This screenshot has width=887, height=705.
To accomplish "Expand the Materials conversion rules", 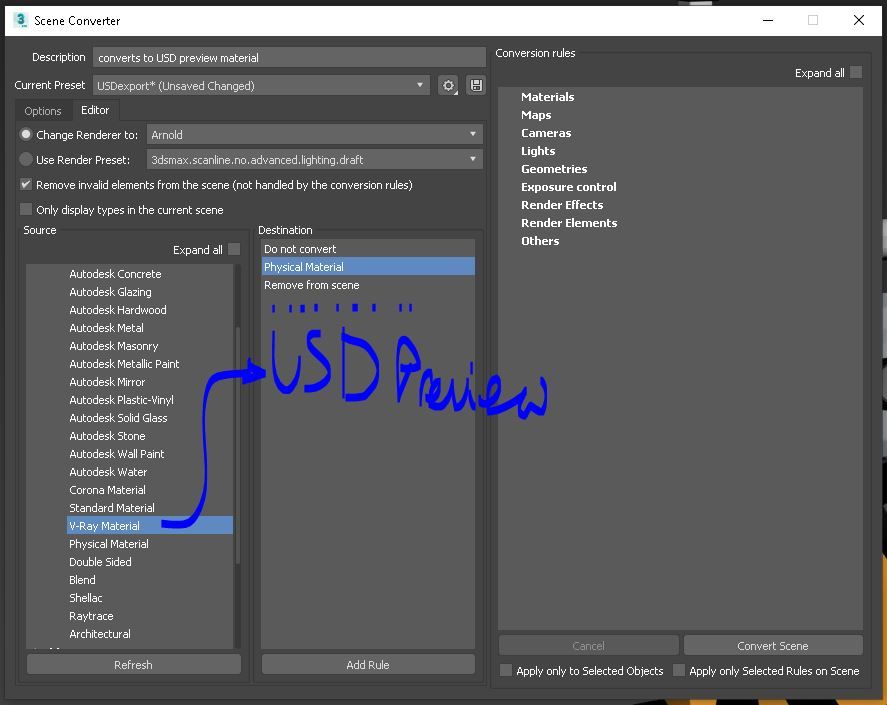I will click(x=548, y=97).
